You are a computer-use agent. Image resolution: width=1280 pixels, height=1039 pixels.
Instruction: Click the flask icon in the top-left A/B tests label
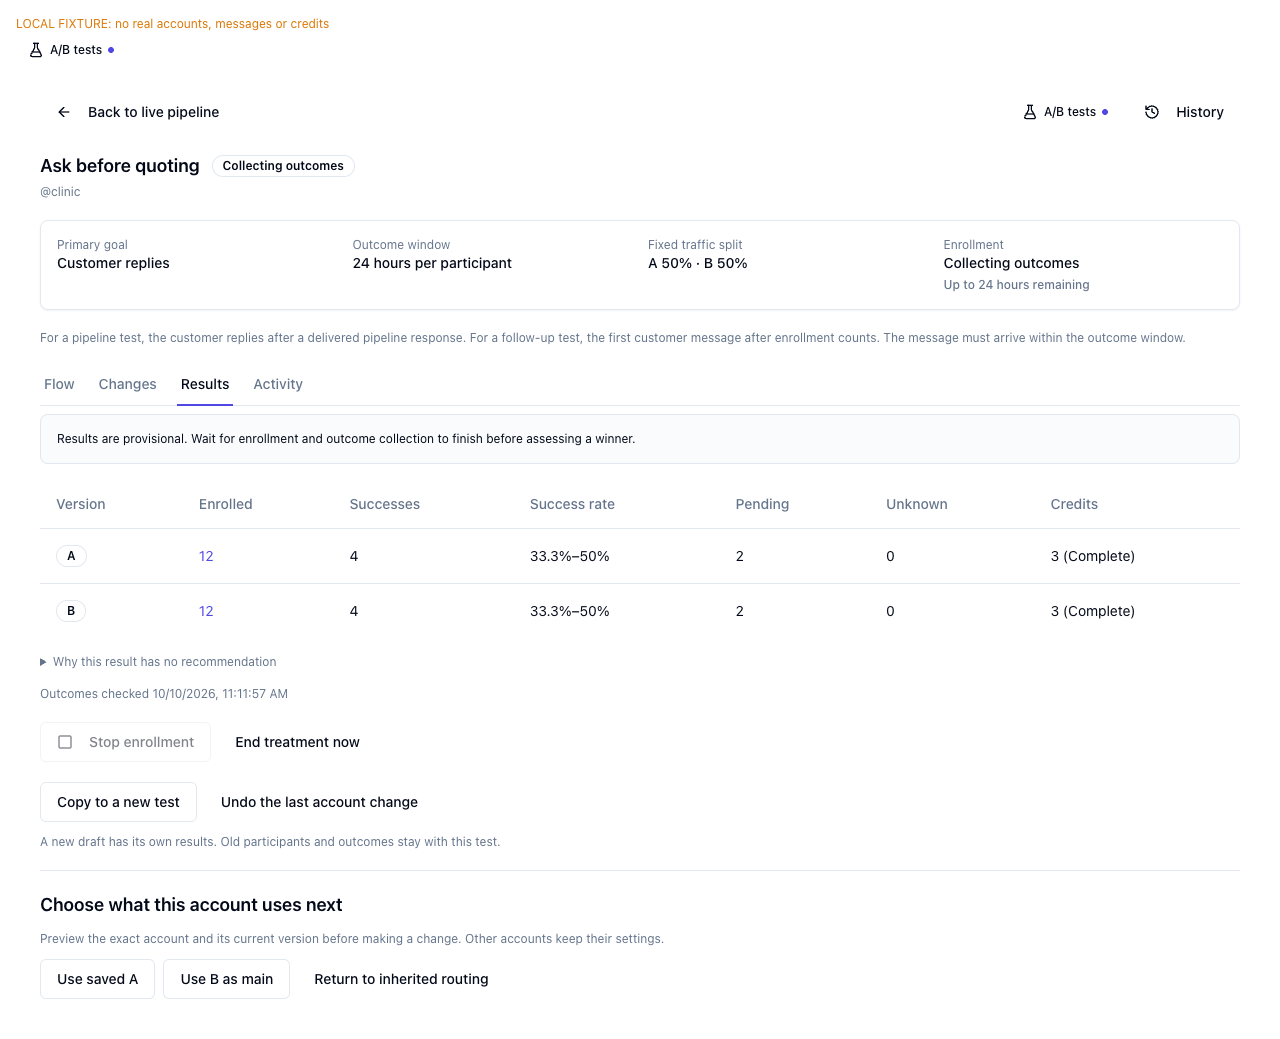click(36, 50)
